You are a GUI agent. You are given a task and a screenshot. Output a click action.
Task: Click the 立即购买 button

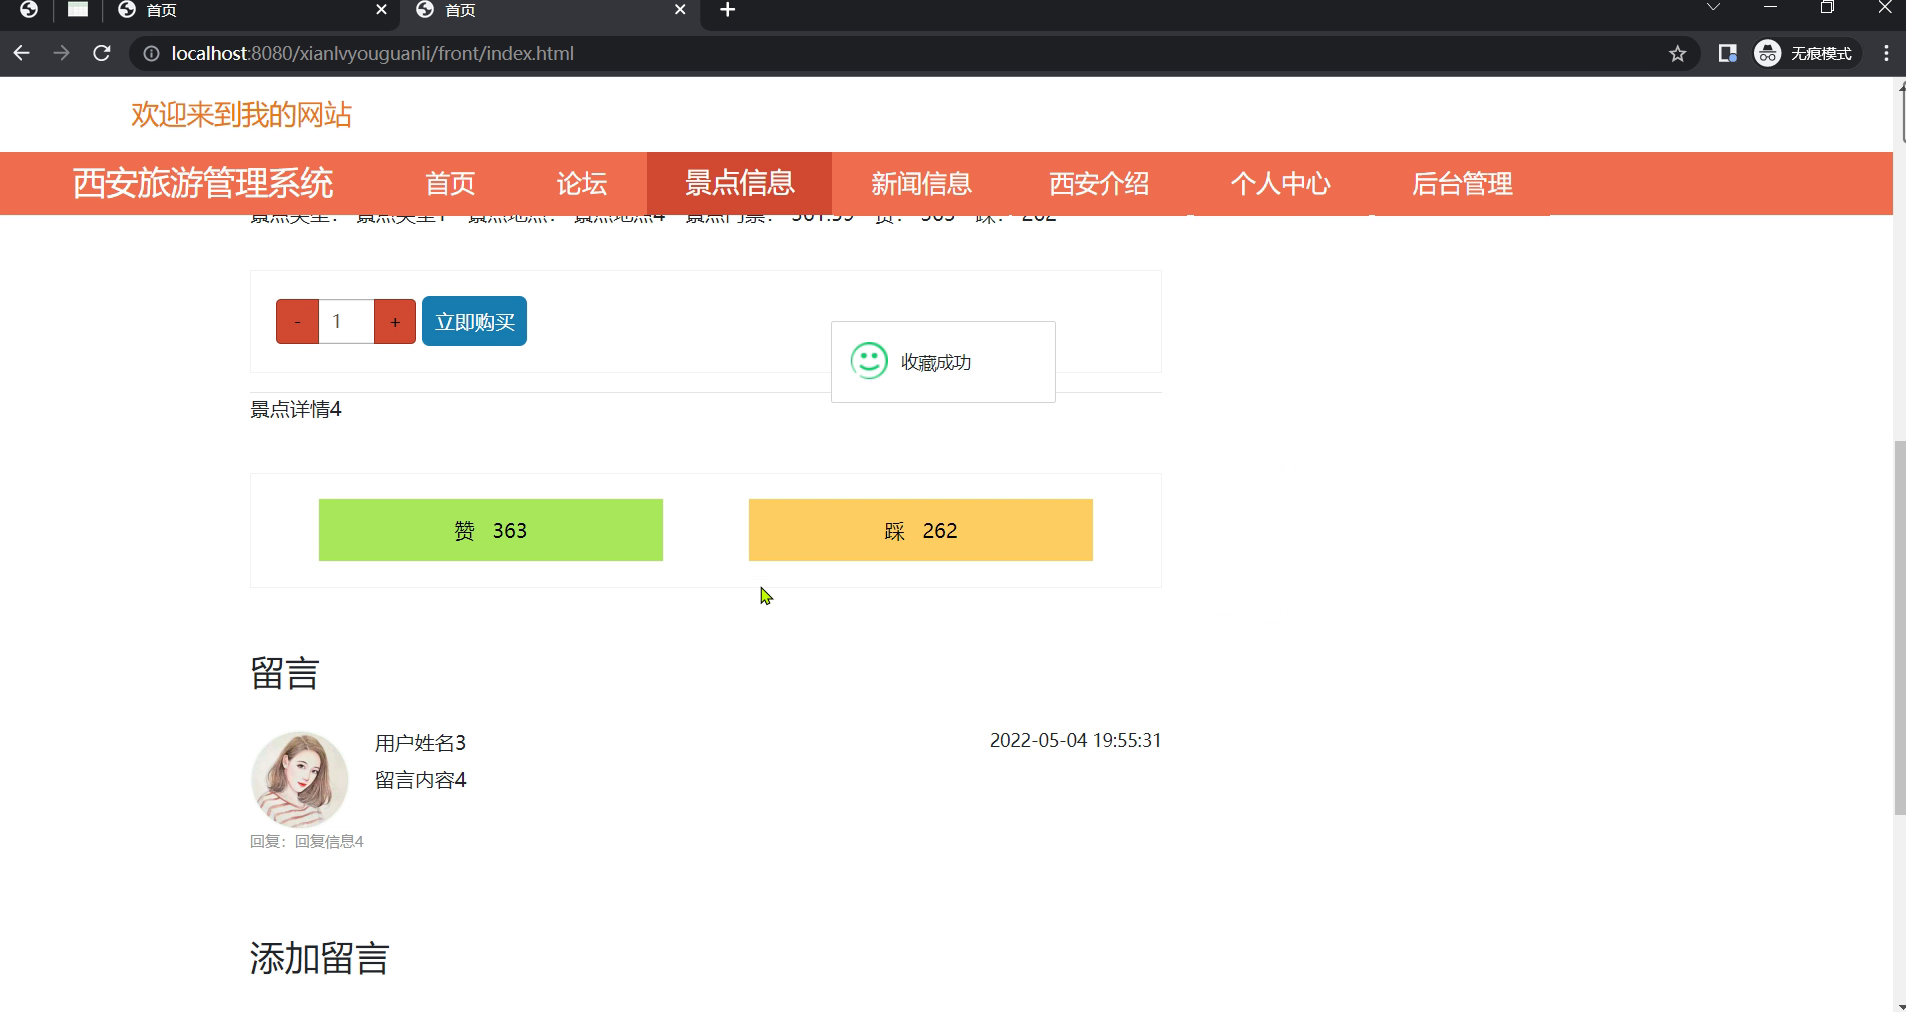pyautogui.click(x=474, y=322)
